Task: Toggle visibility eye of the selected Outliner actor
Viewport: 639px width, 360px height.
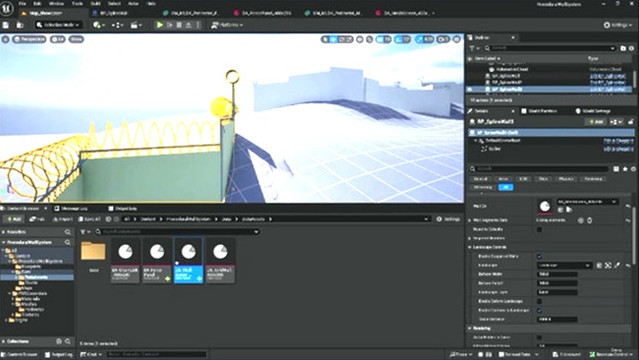Action: [x=470, y=89]
